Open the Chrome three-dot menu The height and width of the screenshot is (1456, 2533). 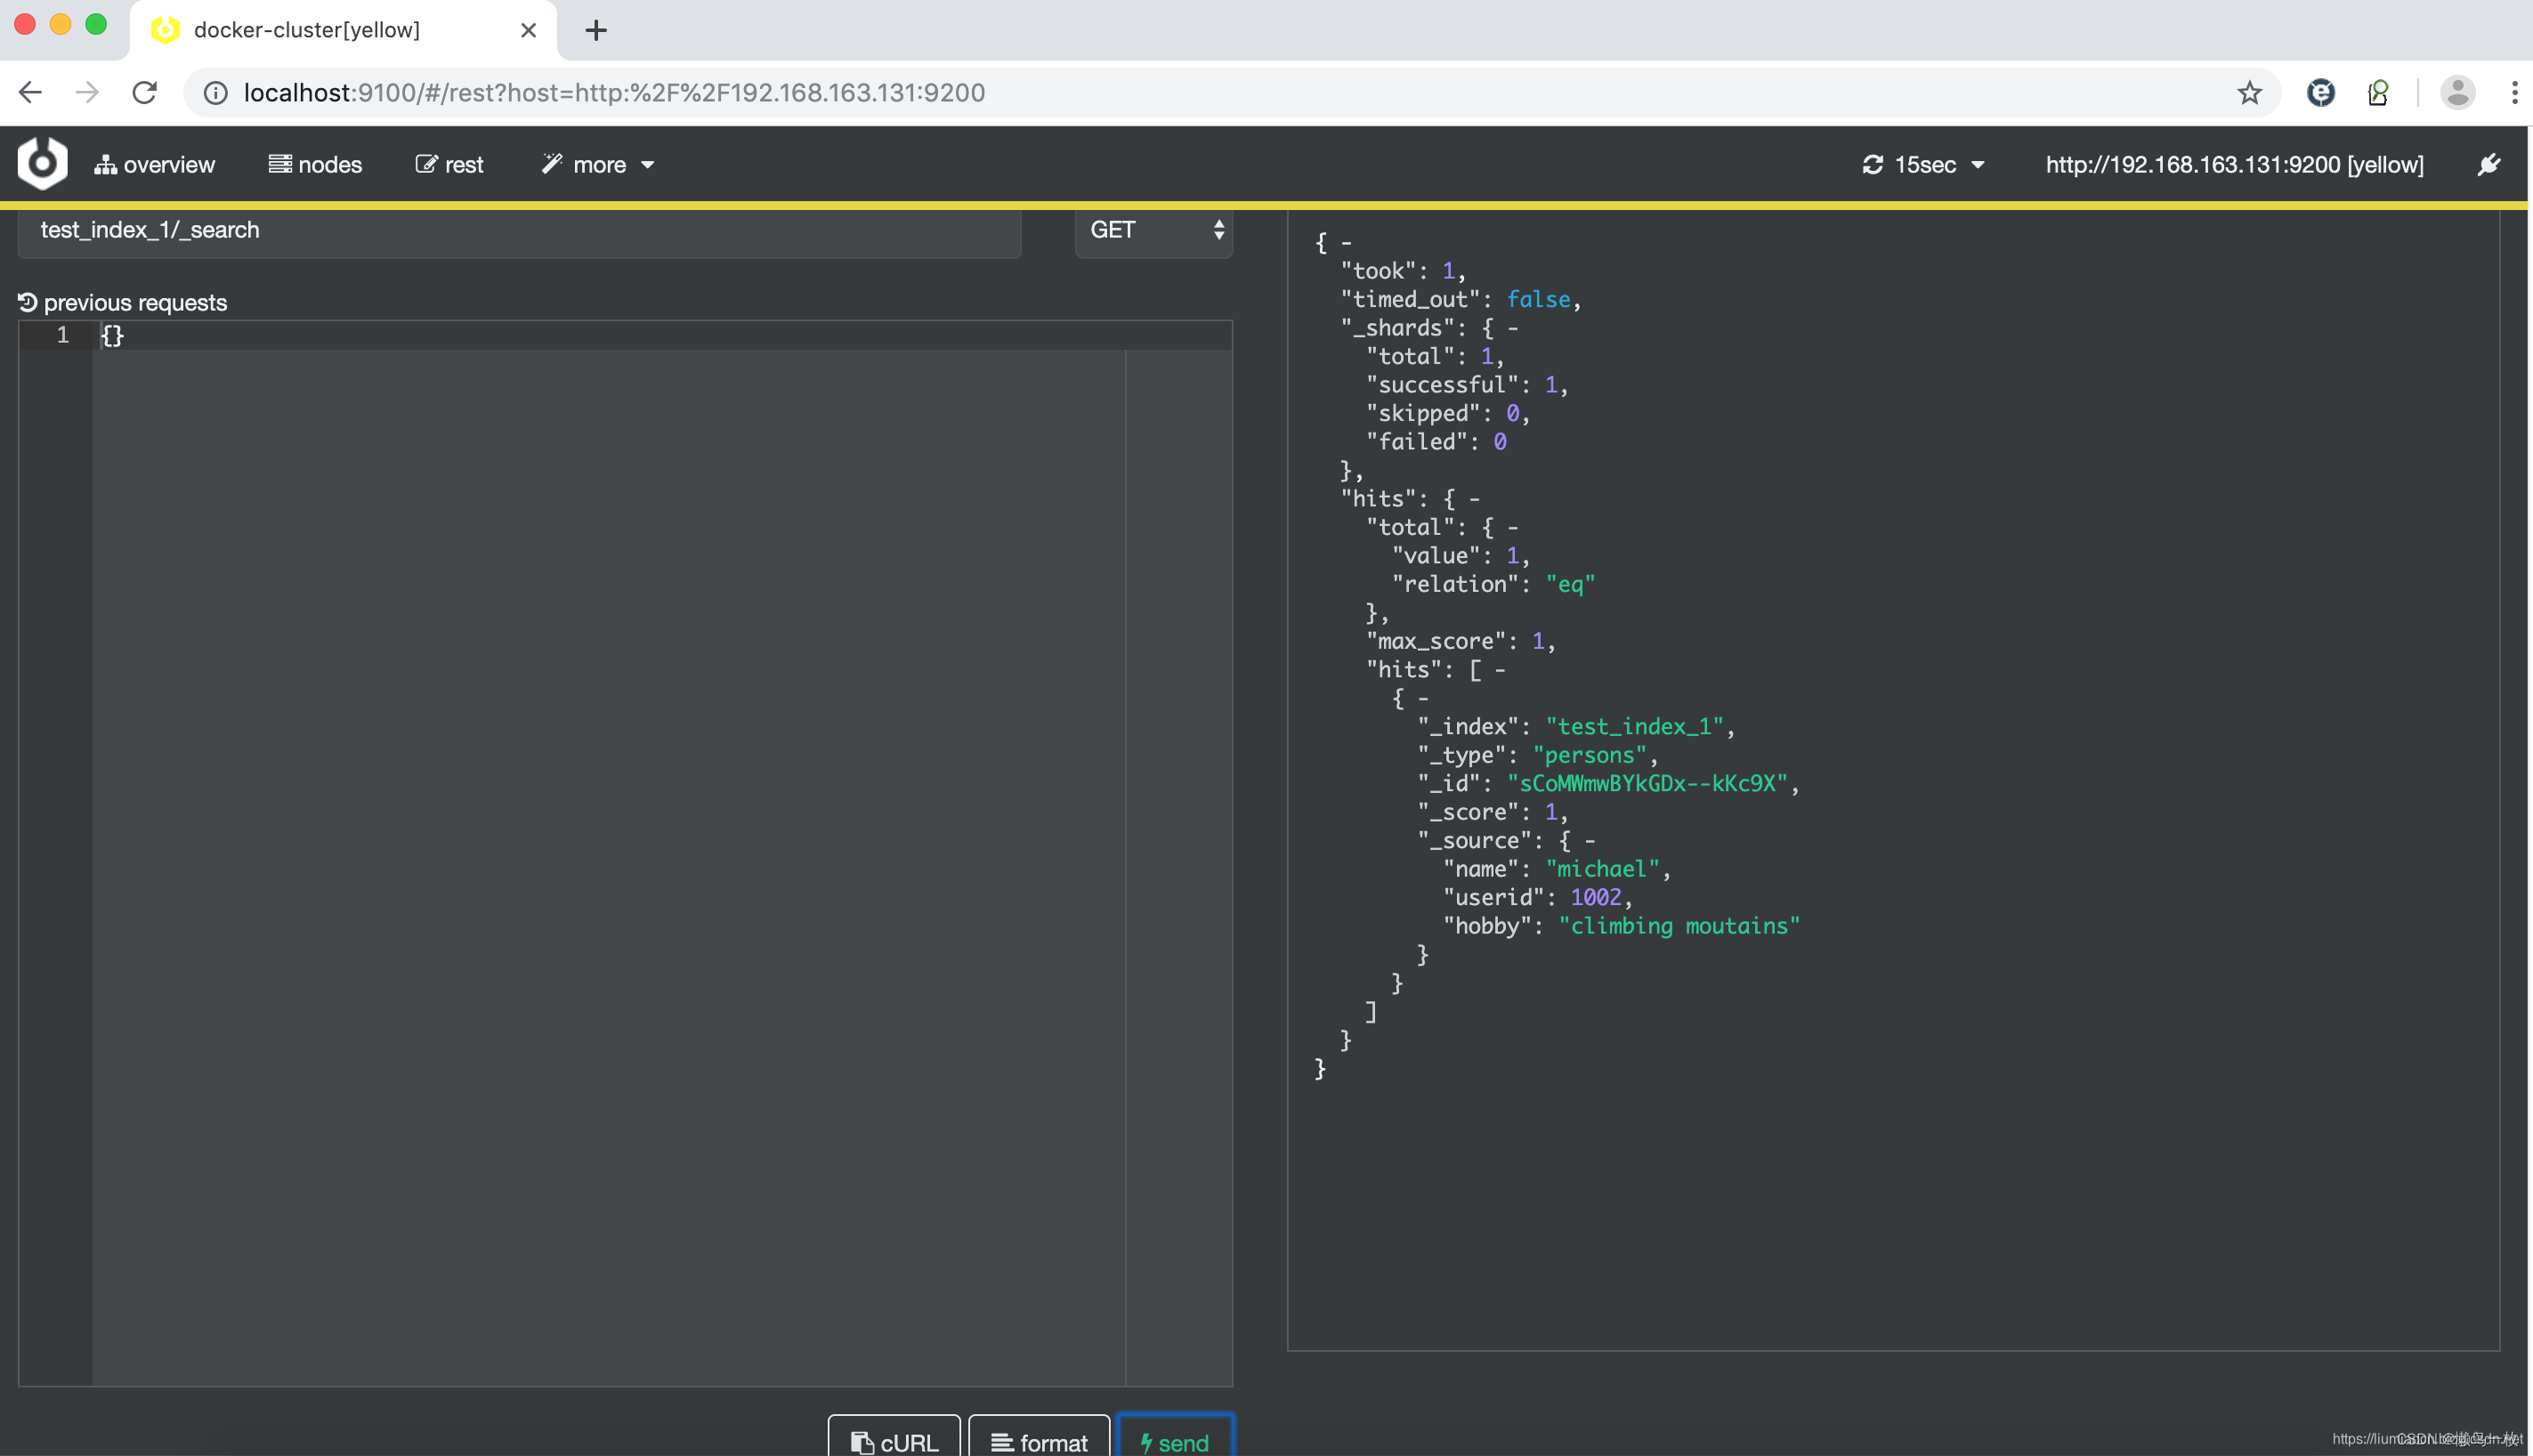tap(2514, 93)
